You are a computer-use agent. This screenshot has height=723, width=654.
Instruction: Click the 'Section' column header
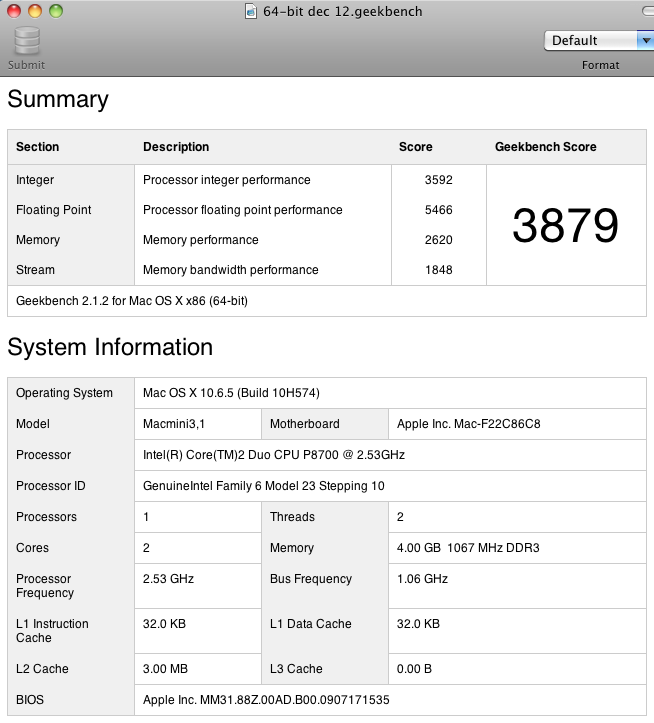point(37,147)
